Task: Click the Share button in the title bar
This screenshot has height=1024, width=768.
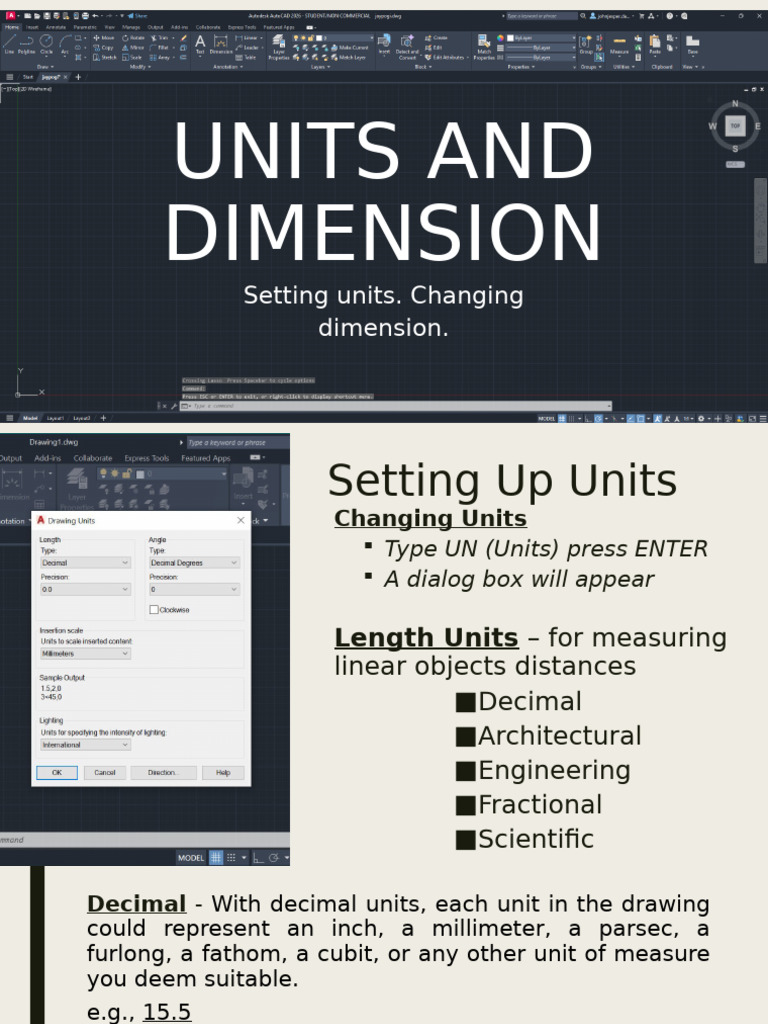Action: click(x=138, y=16)
